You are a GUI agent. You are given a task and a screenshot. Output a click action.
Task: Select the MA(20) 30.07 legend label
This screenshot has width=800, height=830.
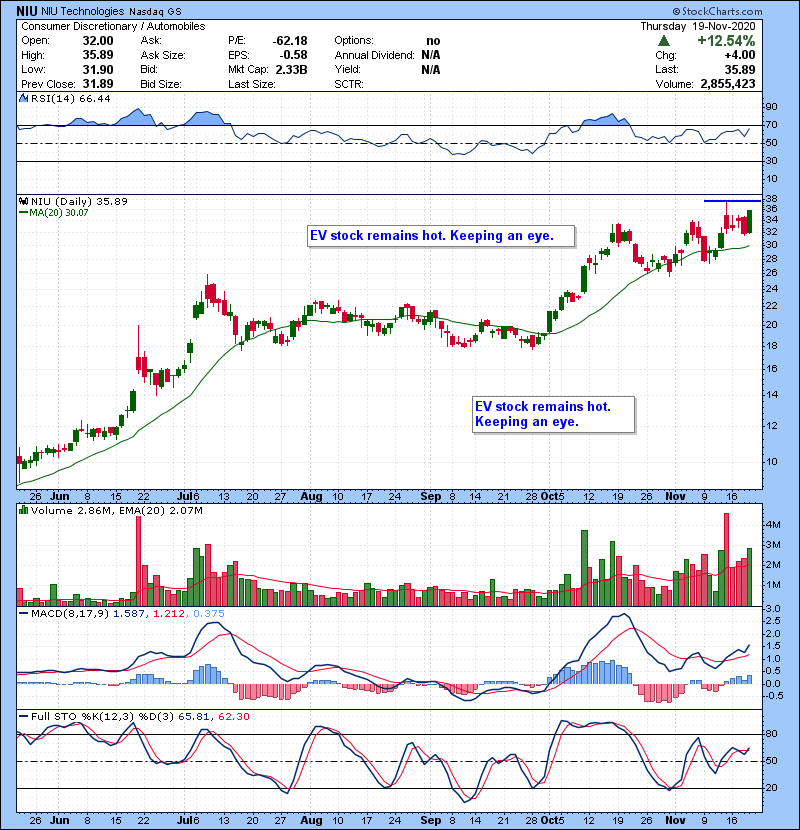pos(58,213)
